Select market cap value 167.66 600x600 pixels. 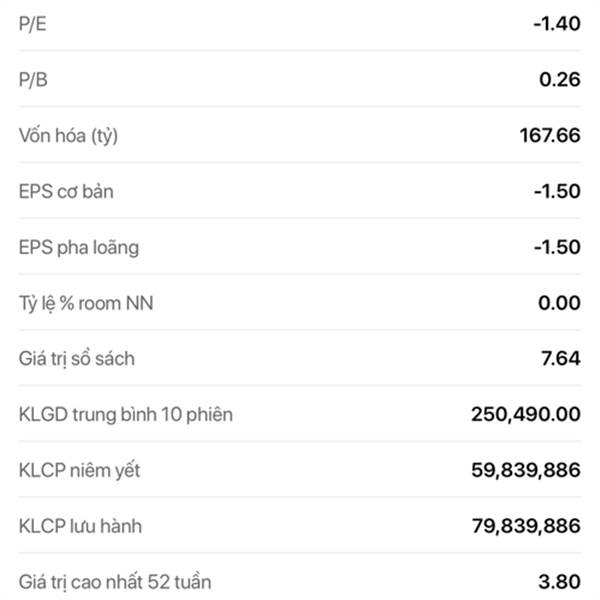click(x=549, y=135)
